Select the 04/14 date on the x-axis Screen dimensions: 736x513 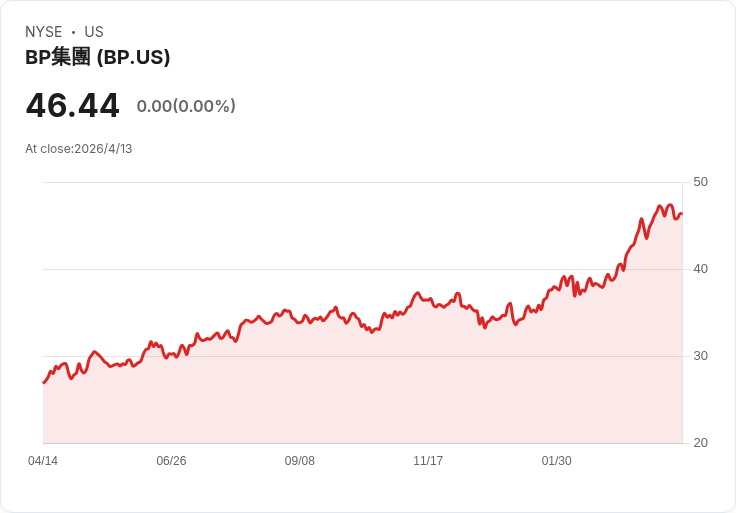pos(43,461)
